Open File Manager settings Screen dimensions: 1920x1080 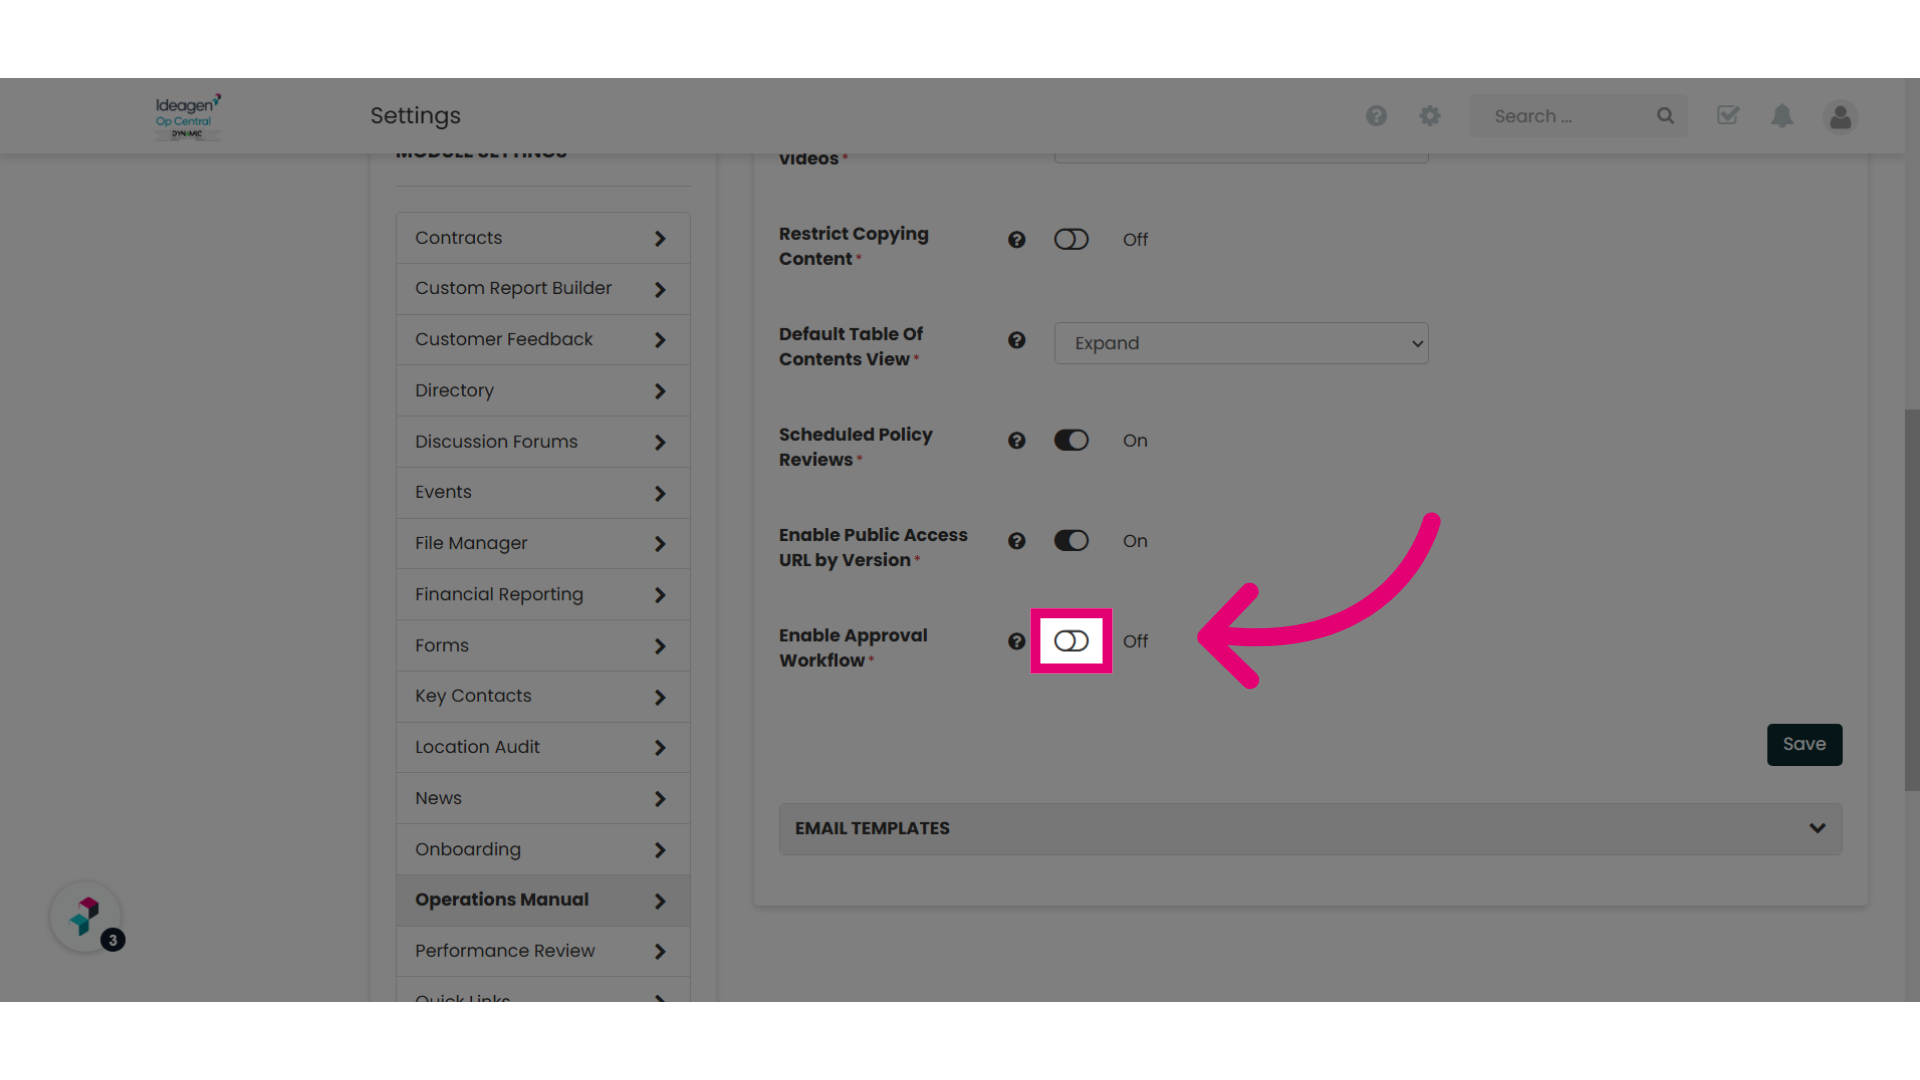pyautogui.click(x=543, y=544)
